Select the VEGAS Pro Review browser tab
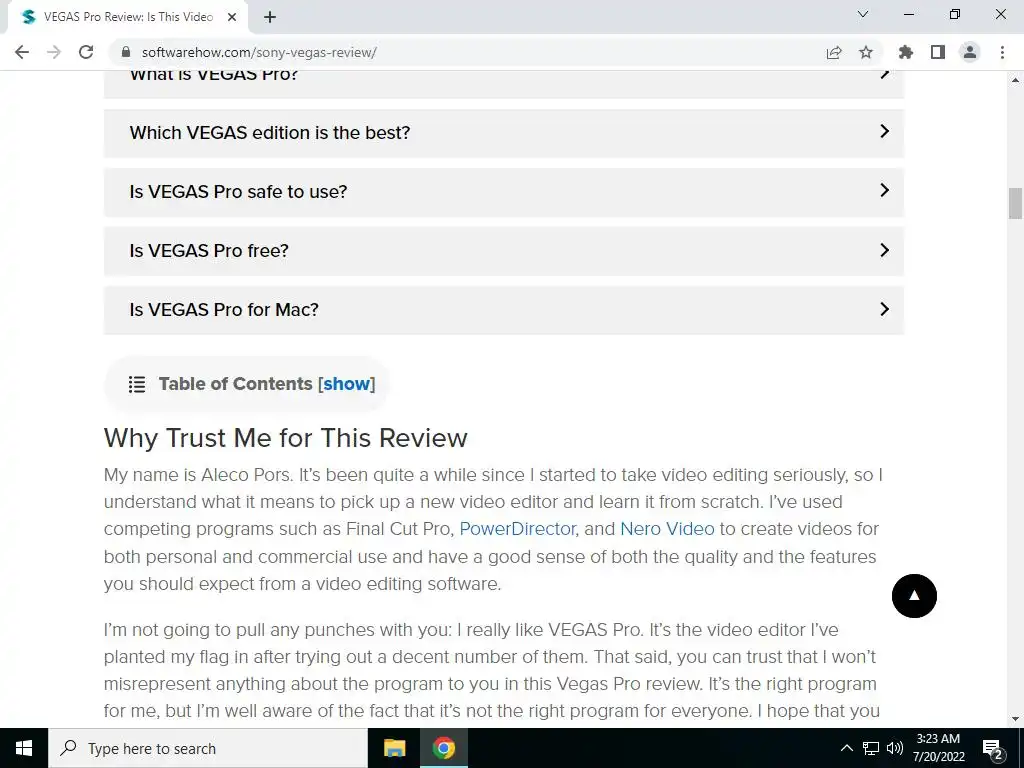Image resolution: width=1024 pixels, height=768 pixels. pos(127,17)
